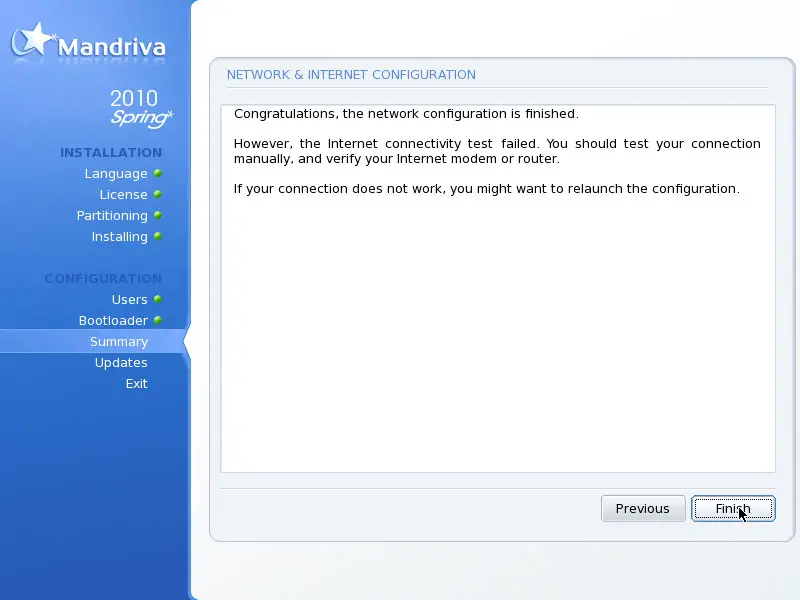Go back with the Previous button
800x600 pixels.
click(x=643, y=508)
